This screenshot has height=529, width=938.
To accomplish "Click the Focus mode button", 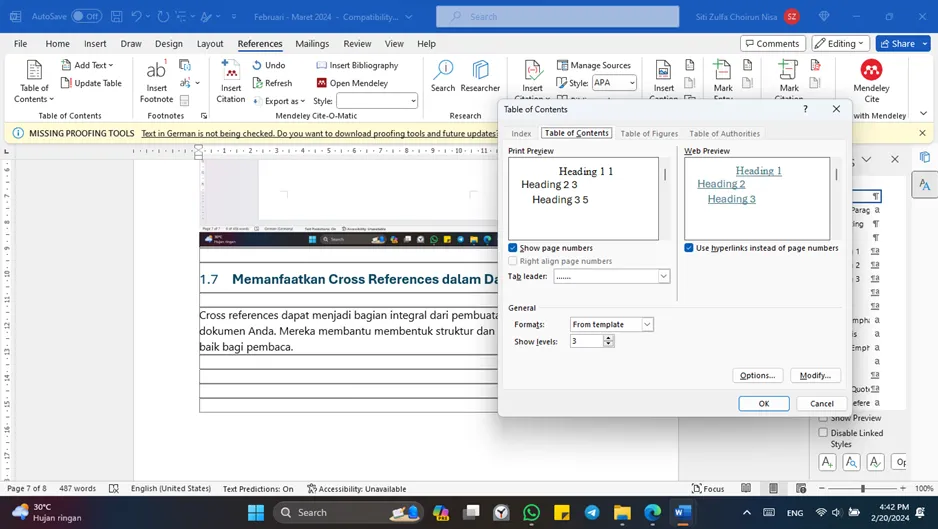I will coord(708,489).
